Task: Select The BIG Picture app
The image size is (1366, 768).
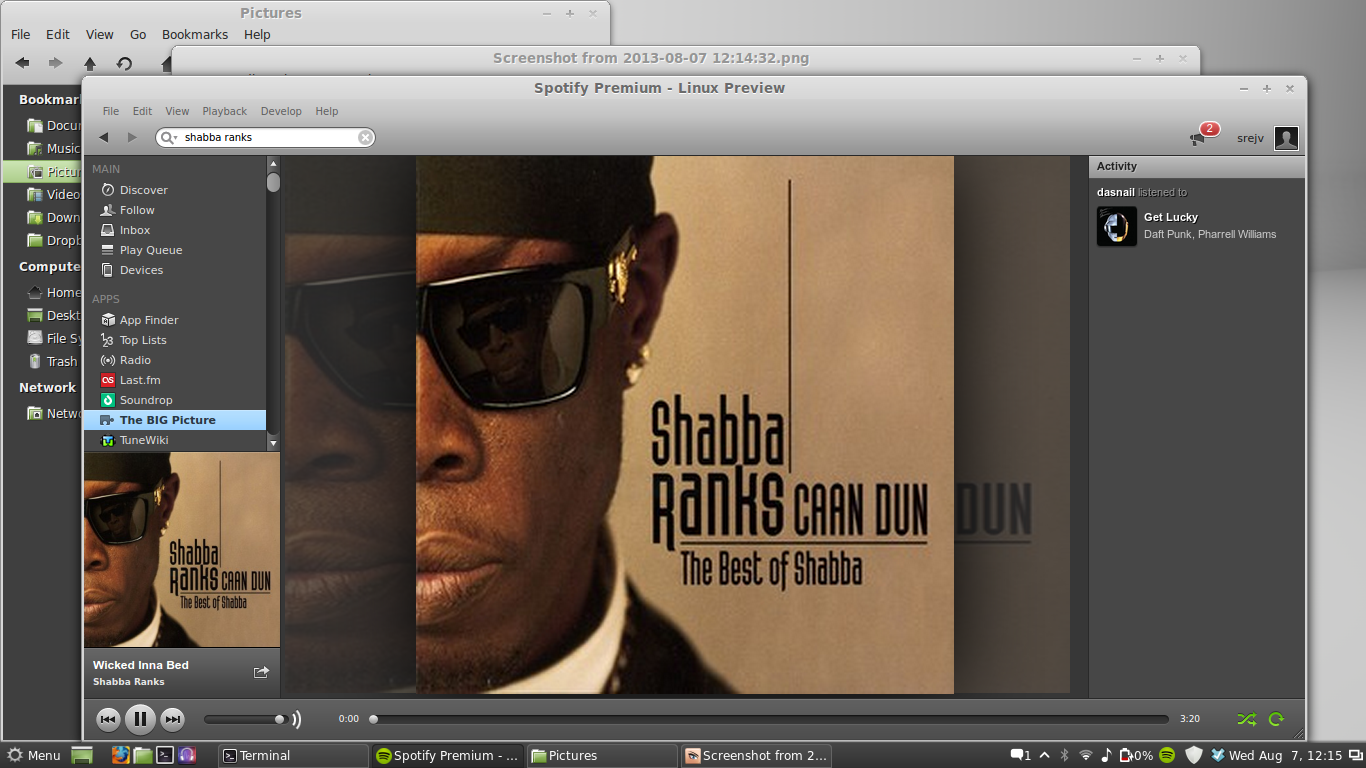Action: click(x=174, y=420)
